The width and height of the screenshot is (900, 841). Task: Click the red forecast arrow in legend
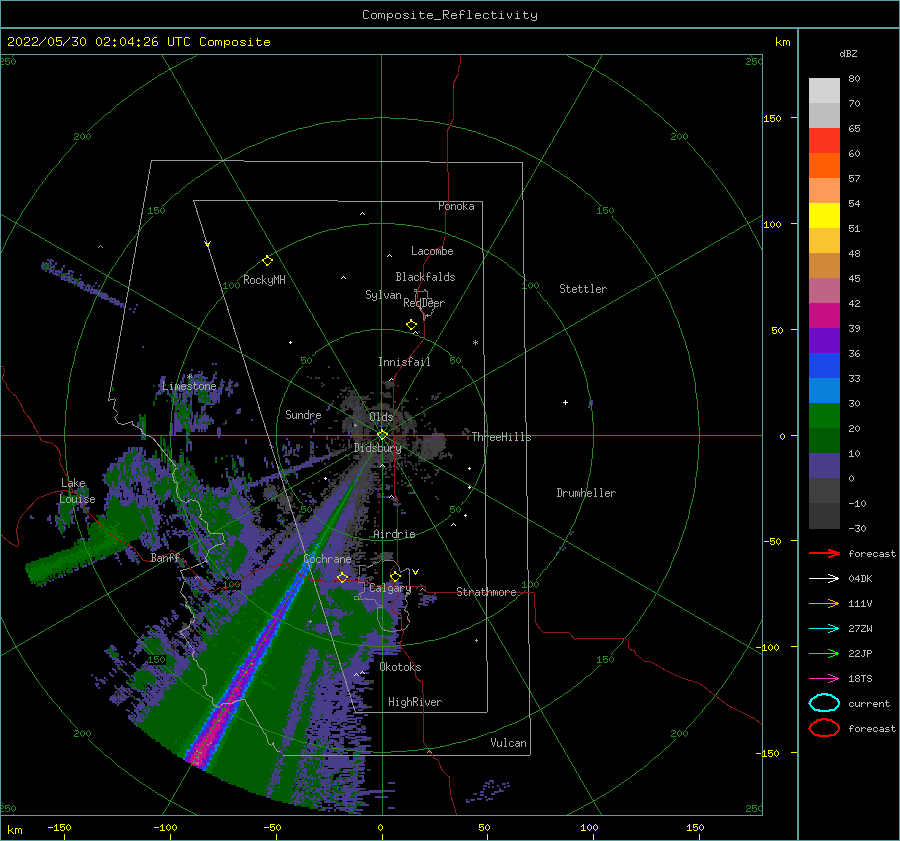[x=824, y=553]
